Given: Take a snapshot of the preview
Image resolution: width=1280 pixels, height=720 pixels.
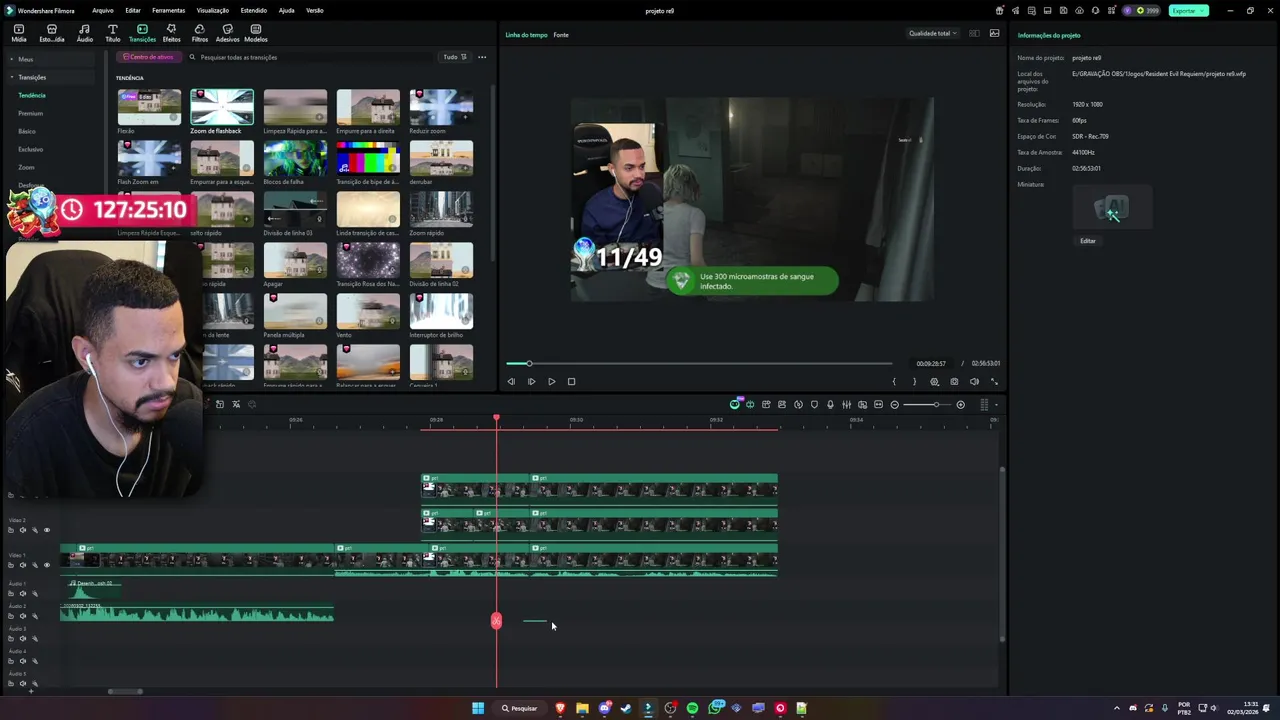Looking at the screenshot, I should tap(954, 381).
